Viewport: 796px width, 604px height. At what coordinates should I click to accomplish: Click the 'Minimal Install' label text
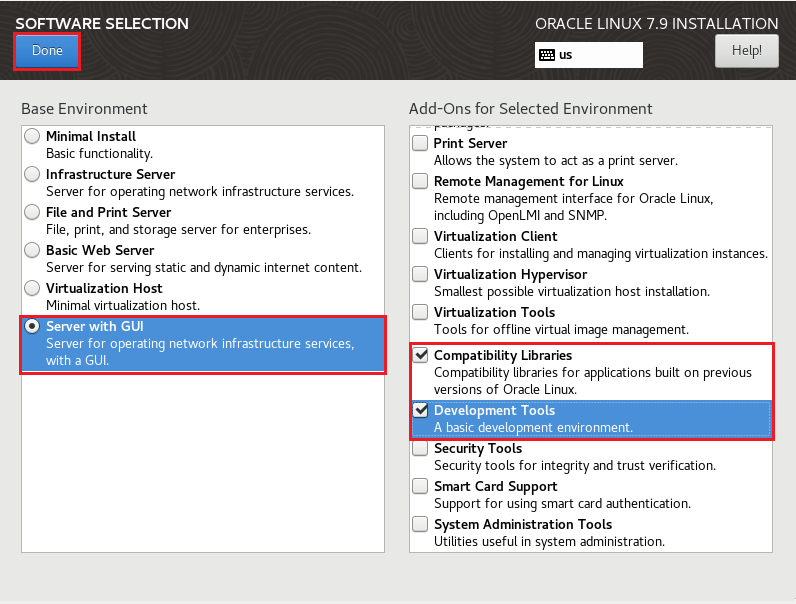pyautogui.click(x=91, y=136)
